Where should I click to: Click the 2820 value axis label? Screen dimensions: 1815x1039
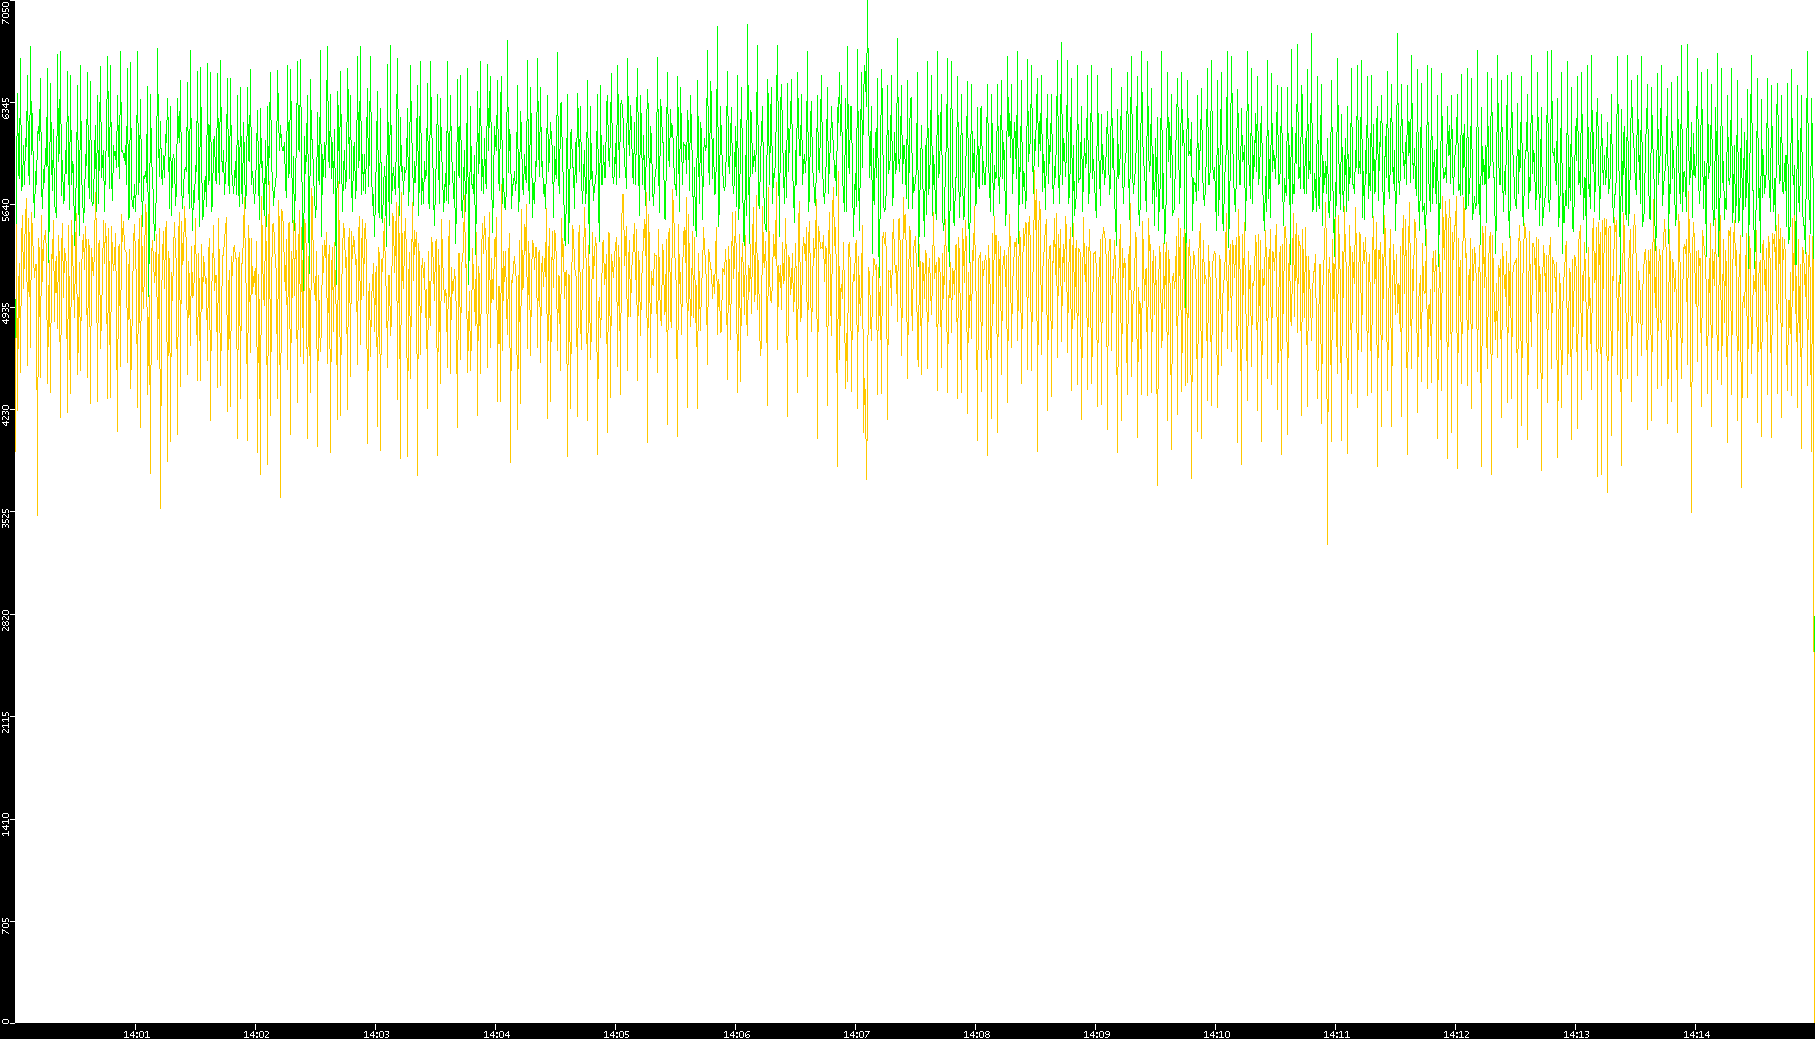coord(7,620)
